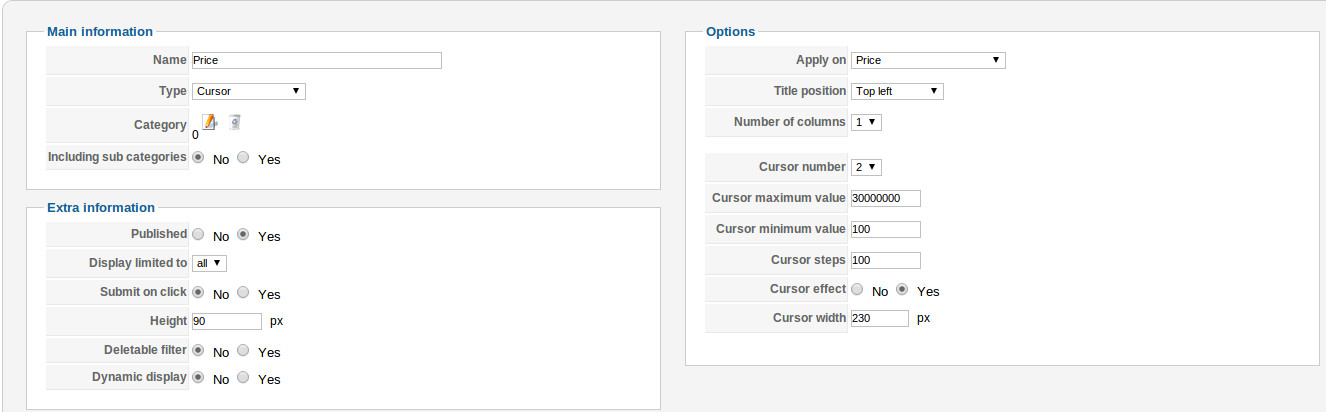Expand the Title position dropdown

pyautogui.click(x=897, y=91)
